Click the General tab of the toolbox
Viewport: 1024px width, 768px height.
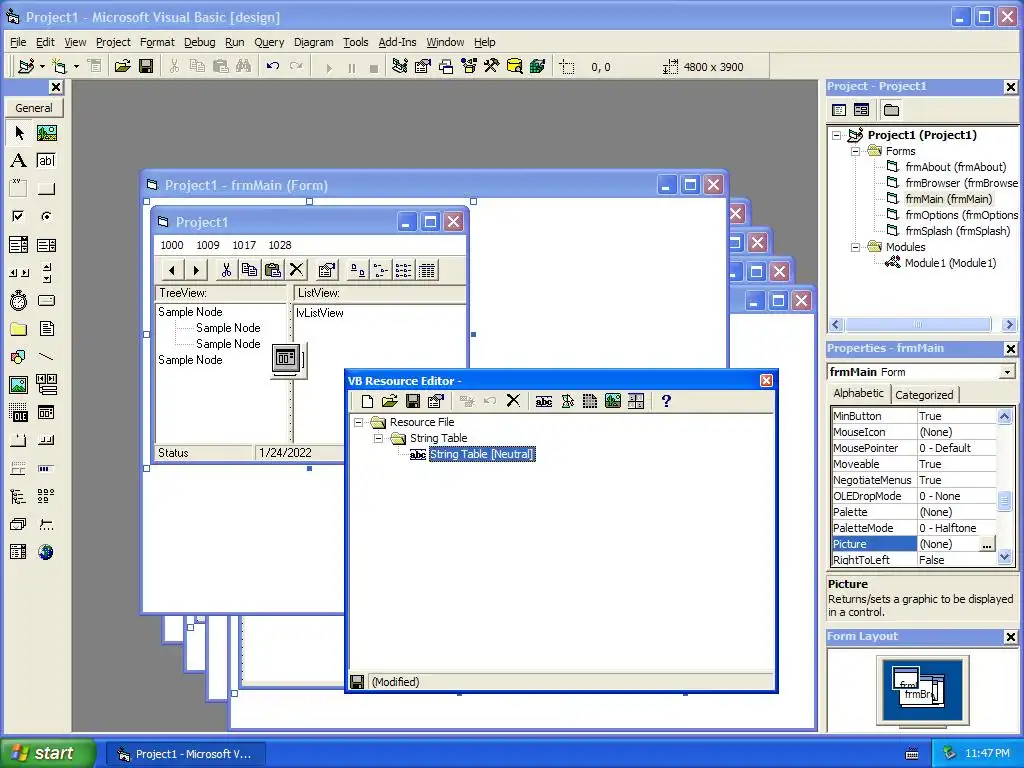tap(34, 108)
